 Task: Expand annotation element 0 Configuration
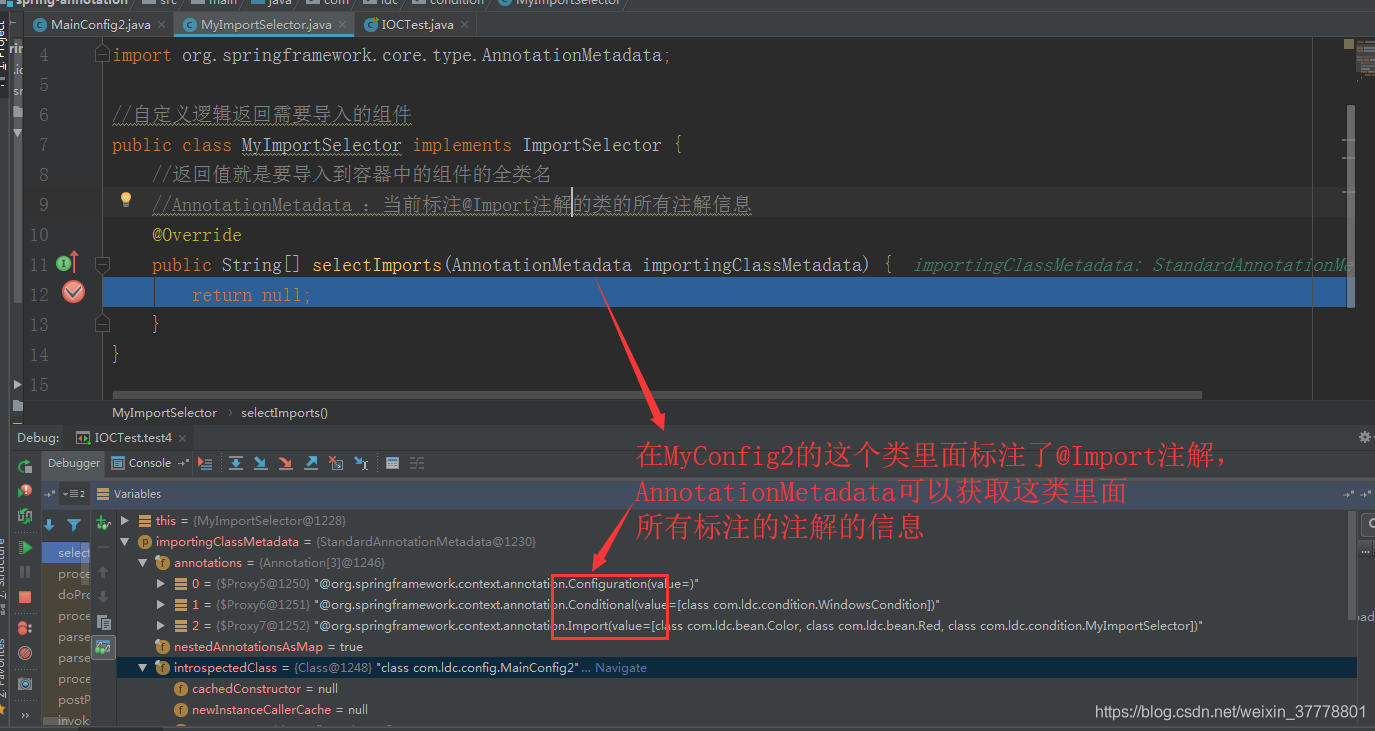tap(161, 583)
